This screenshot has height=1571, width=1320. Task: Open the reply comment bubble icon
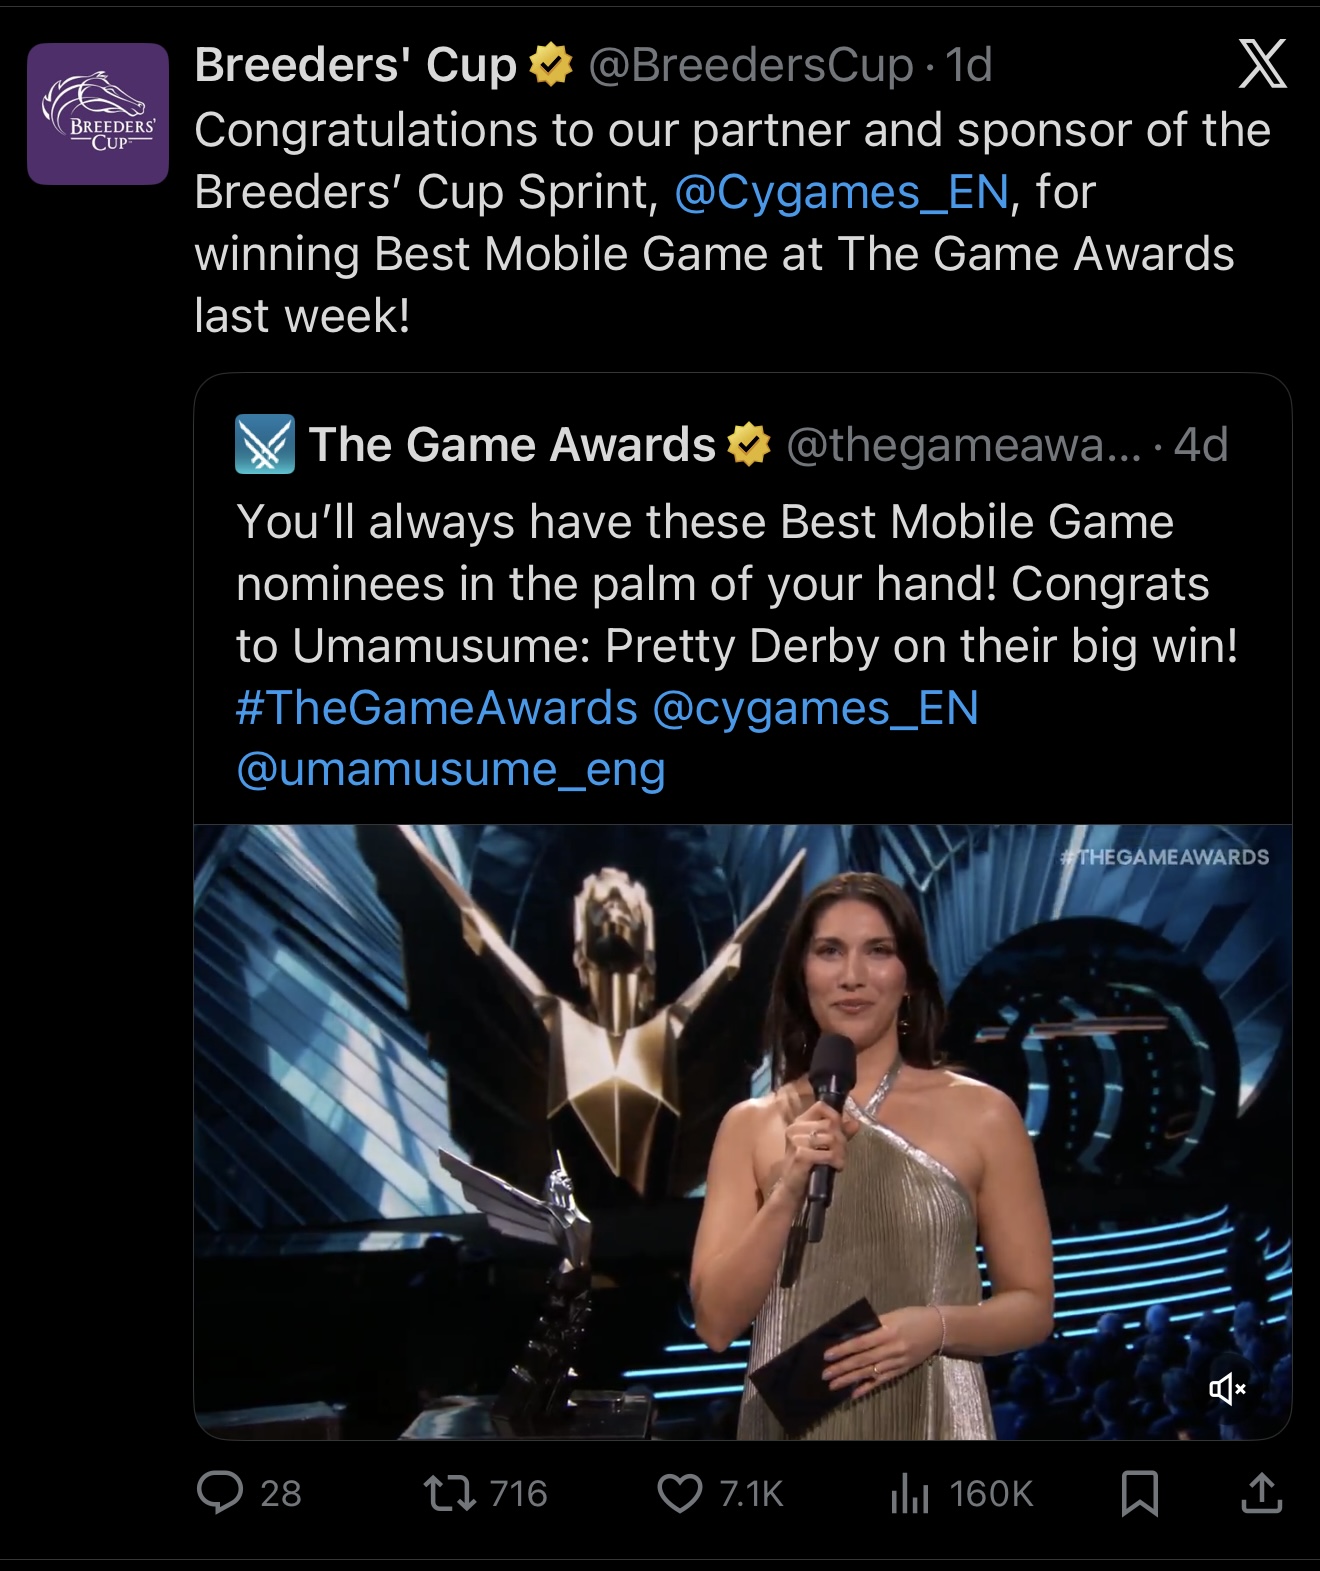point(220,1492)
